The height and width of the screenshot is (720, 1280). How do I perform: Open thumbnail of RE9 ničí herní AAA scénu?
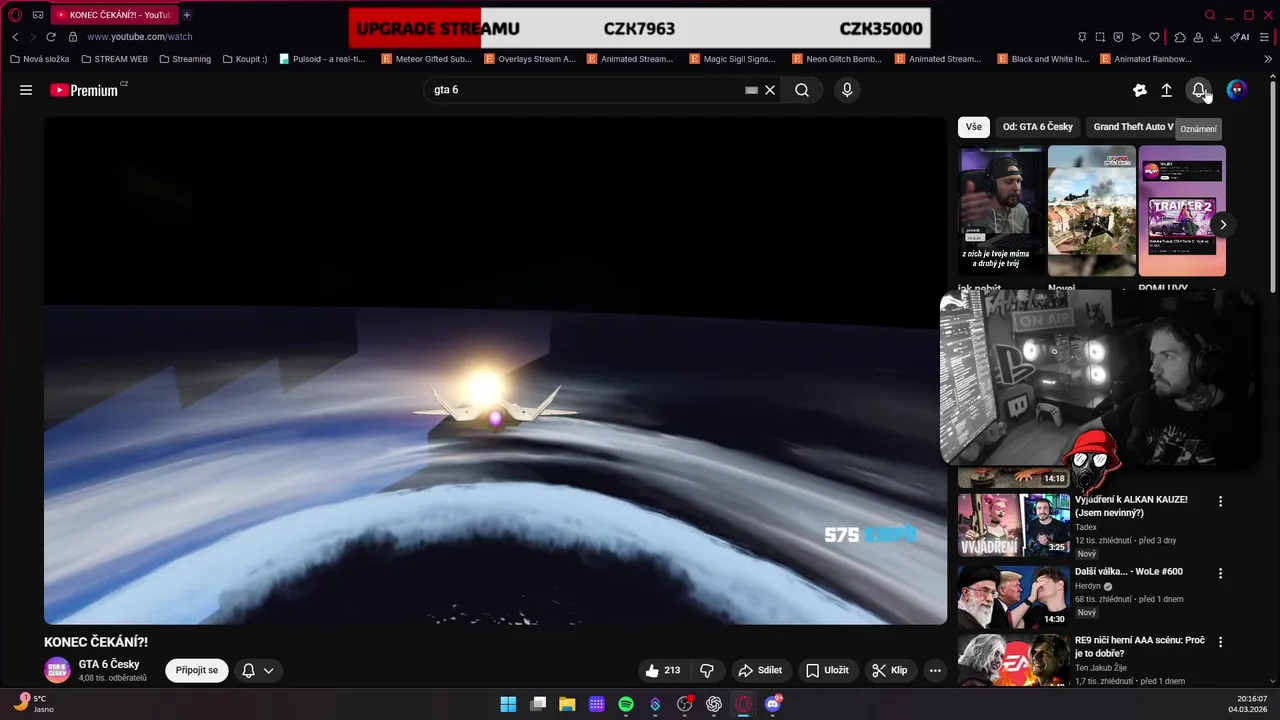coord(1014,660)
